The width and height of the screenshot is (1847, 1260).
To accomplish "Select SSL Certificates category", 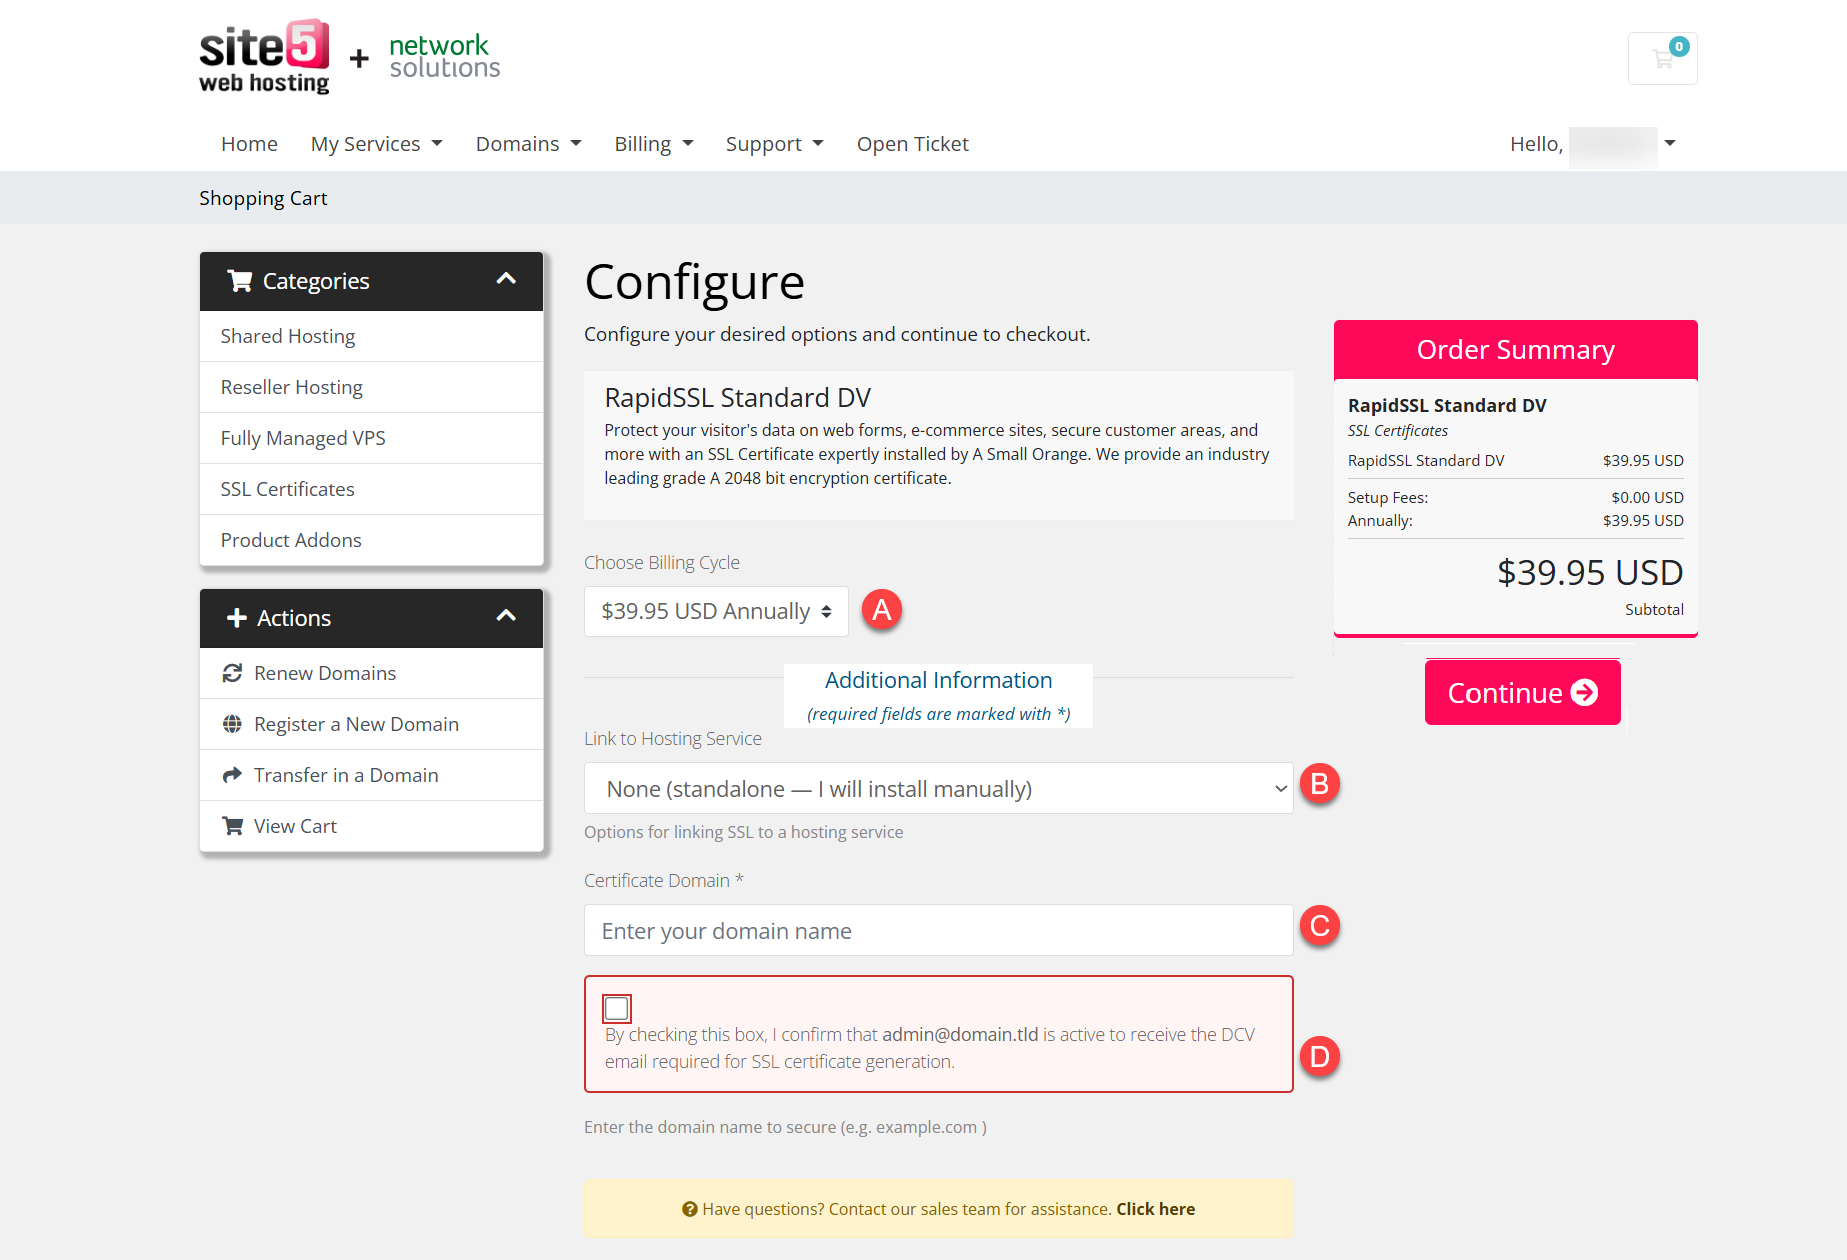I will point(371,489).
